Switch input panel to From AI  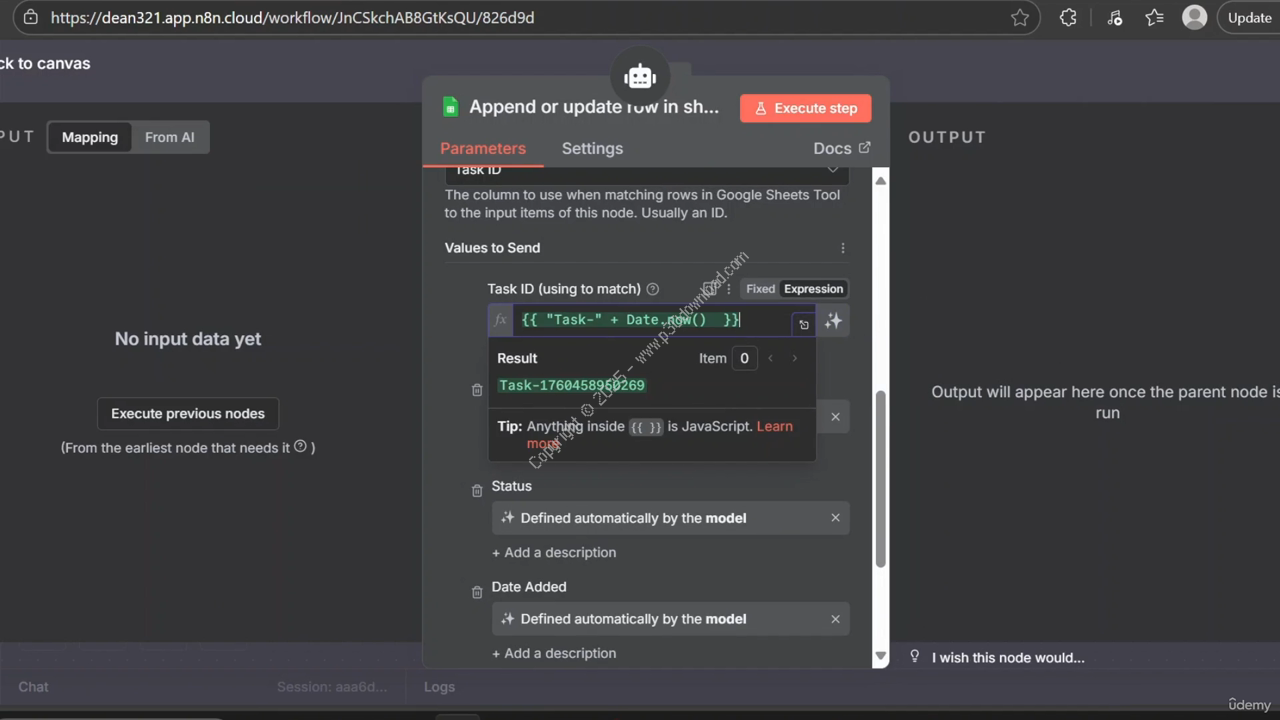point(169,137)
